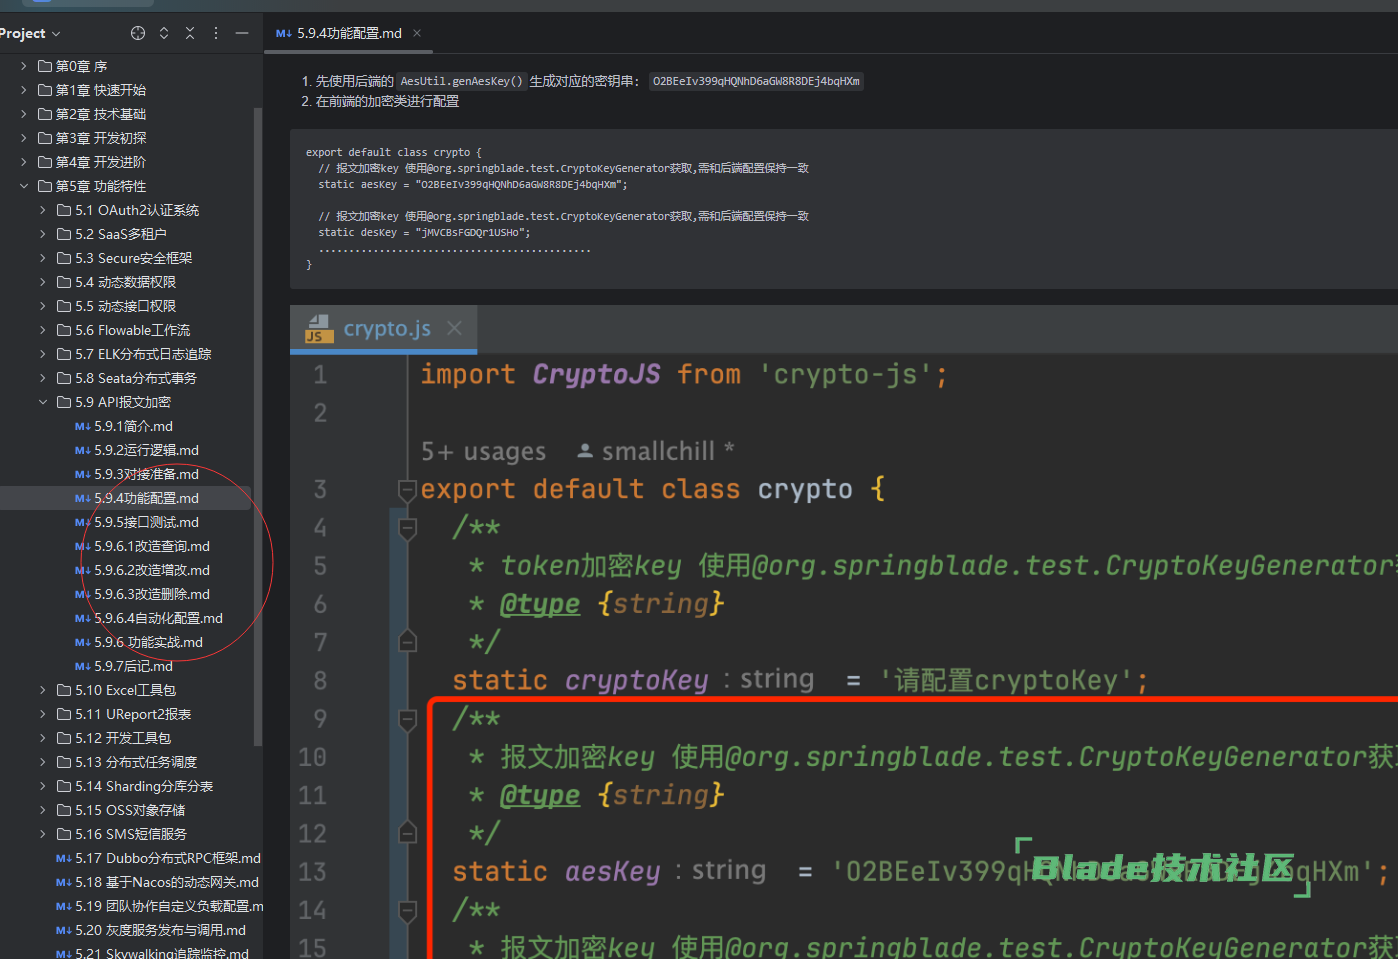Open the 5.18 基于Nacos的动态网关.md file
1398x959 pixels.
[157, 882]
